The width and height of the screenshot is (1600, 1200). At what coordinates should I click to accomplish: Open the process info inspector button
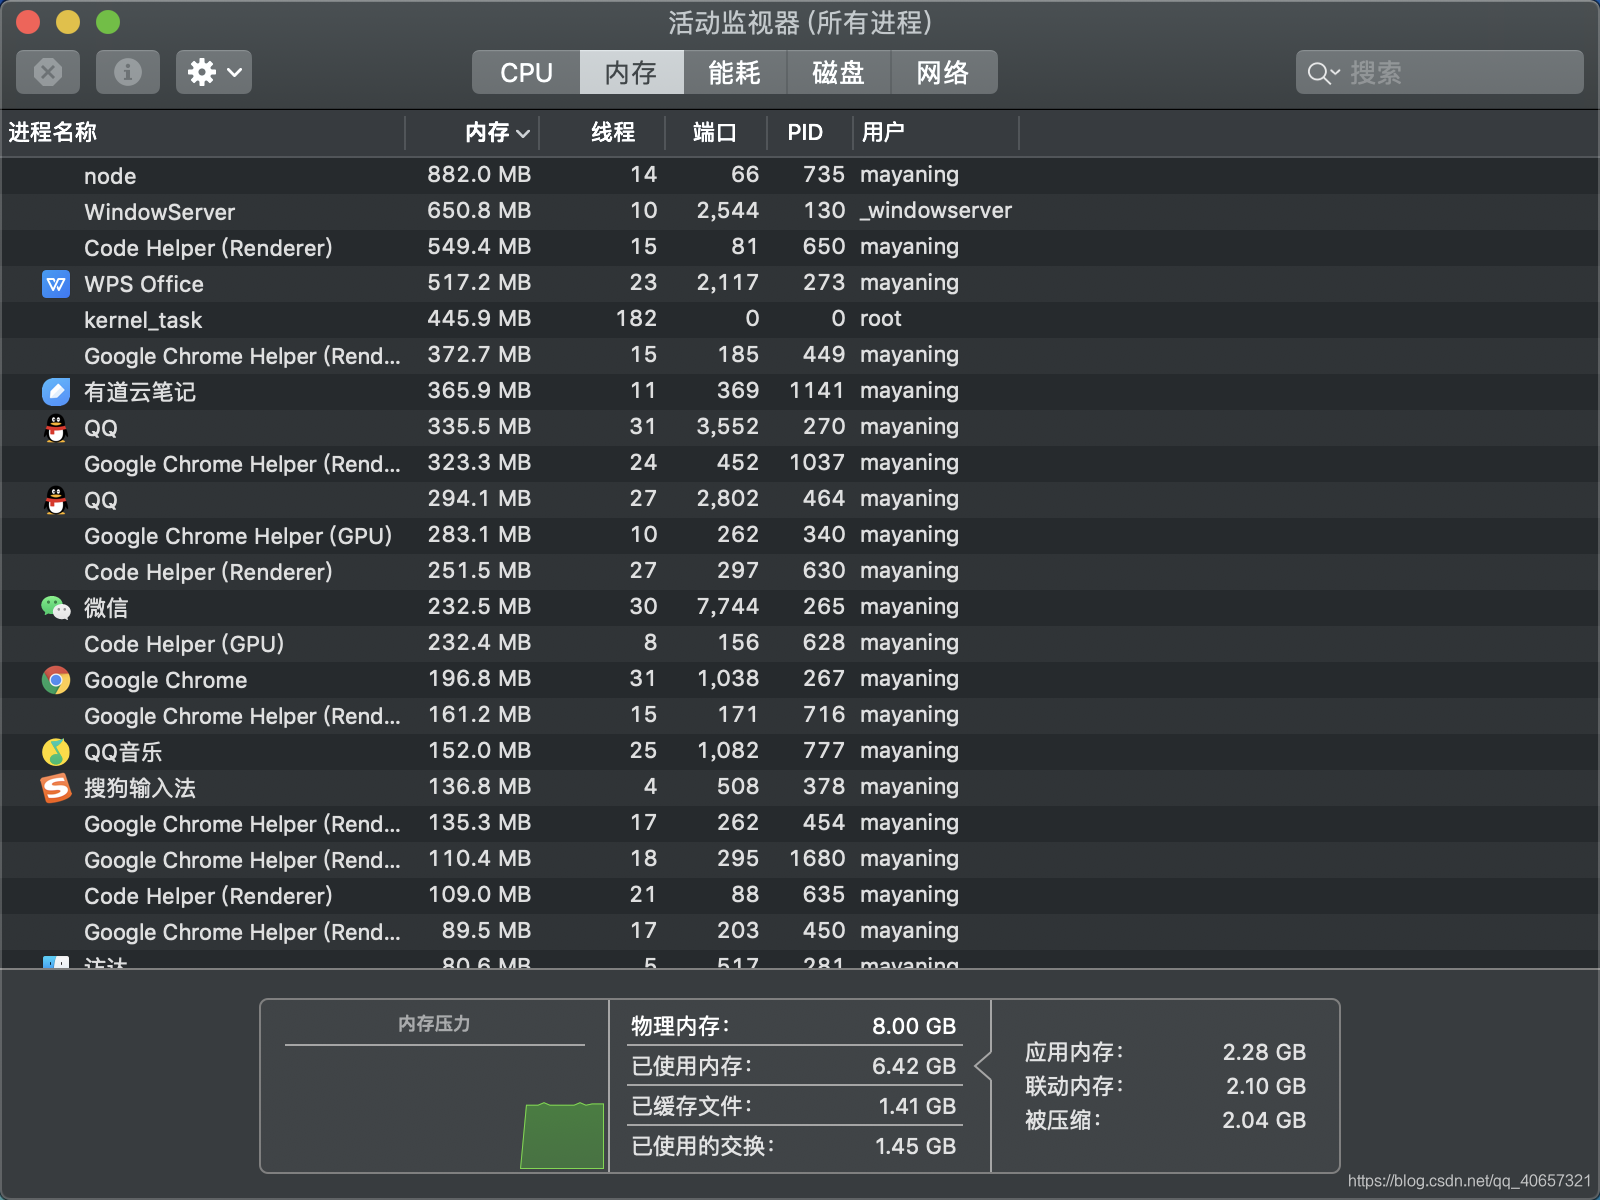(128, 72)
